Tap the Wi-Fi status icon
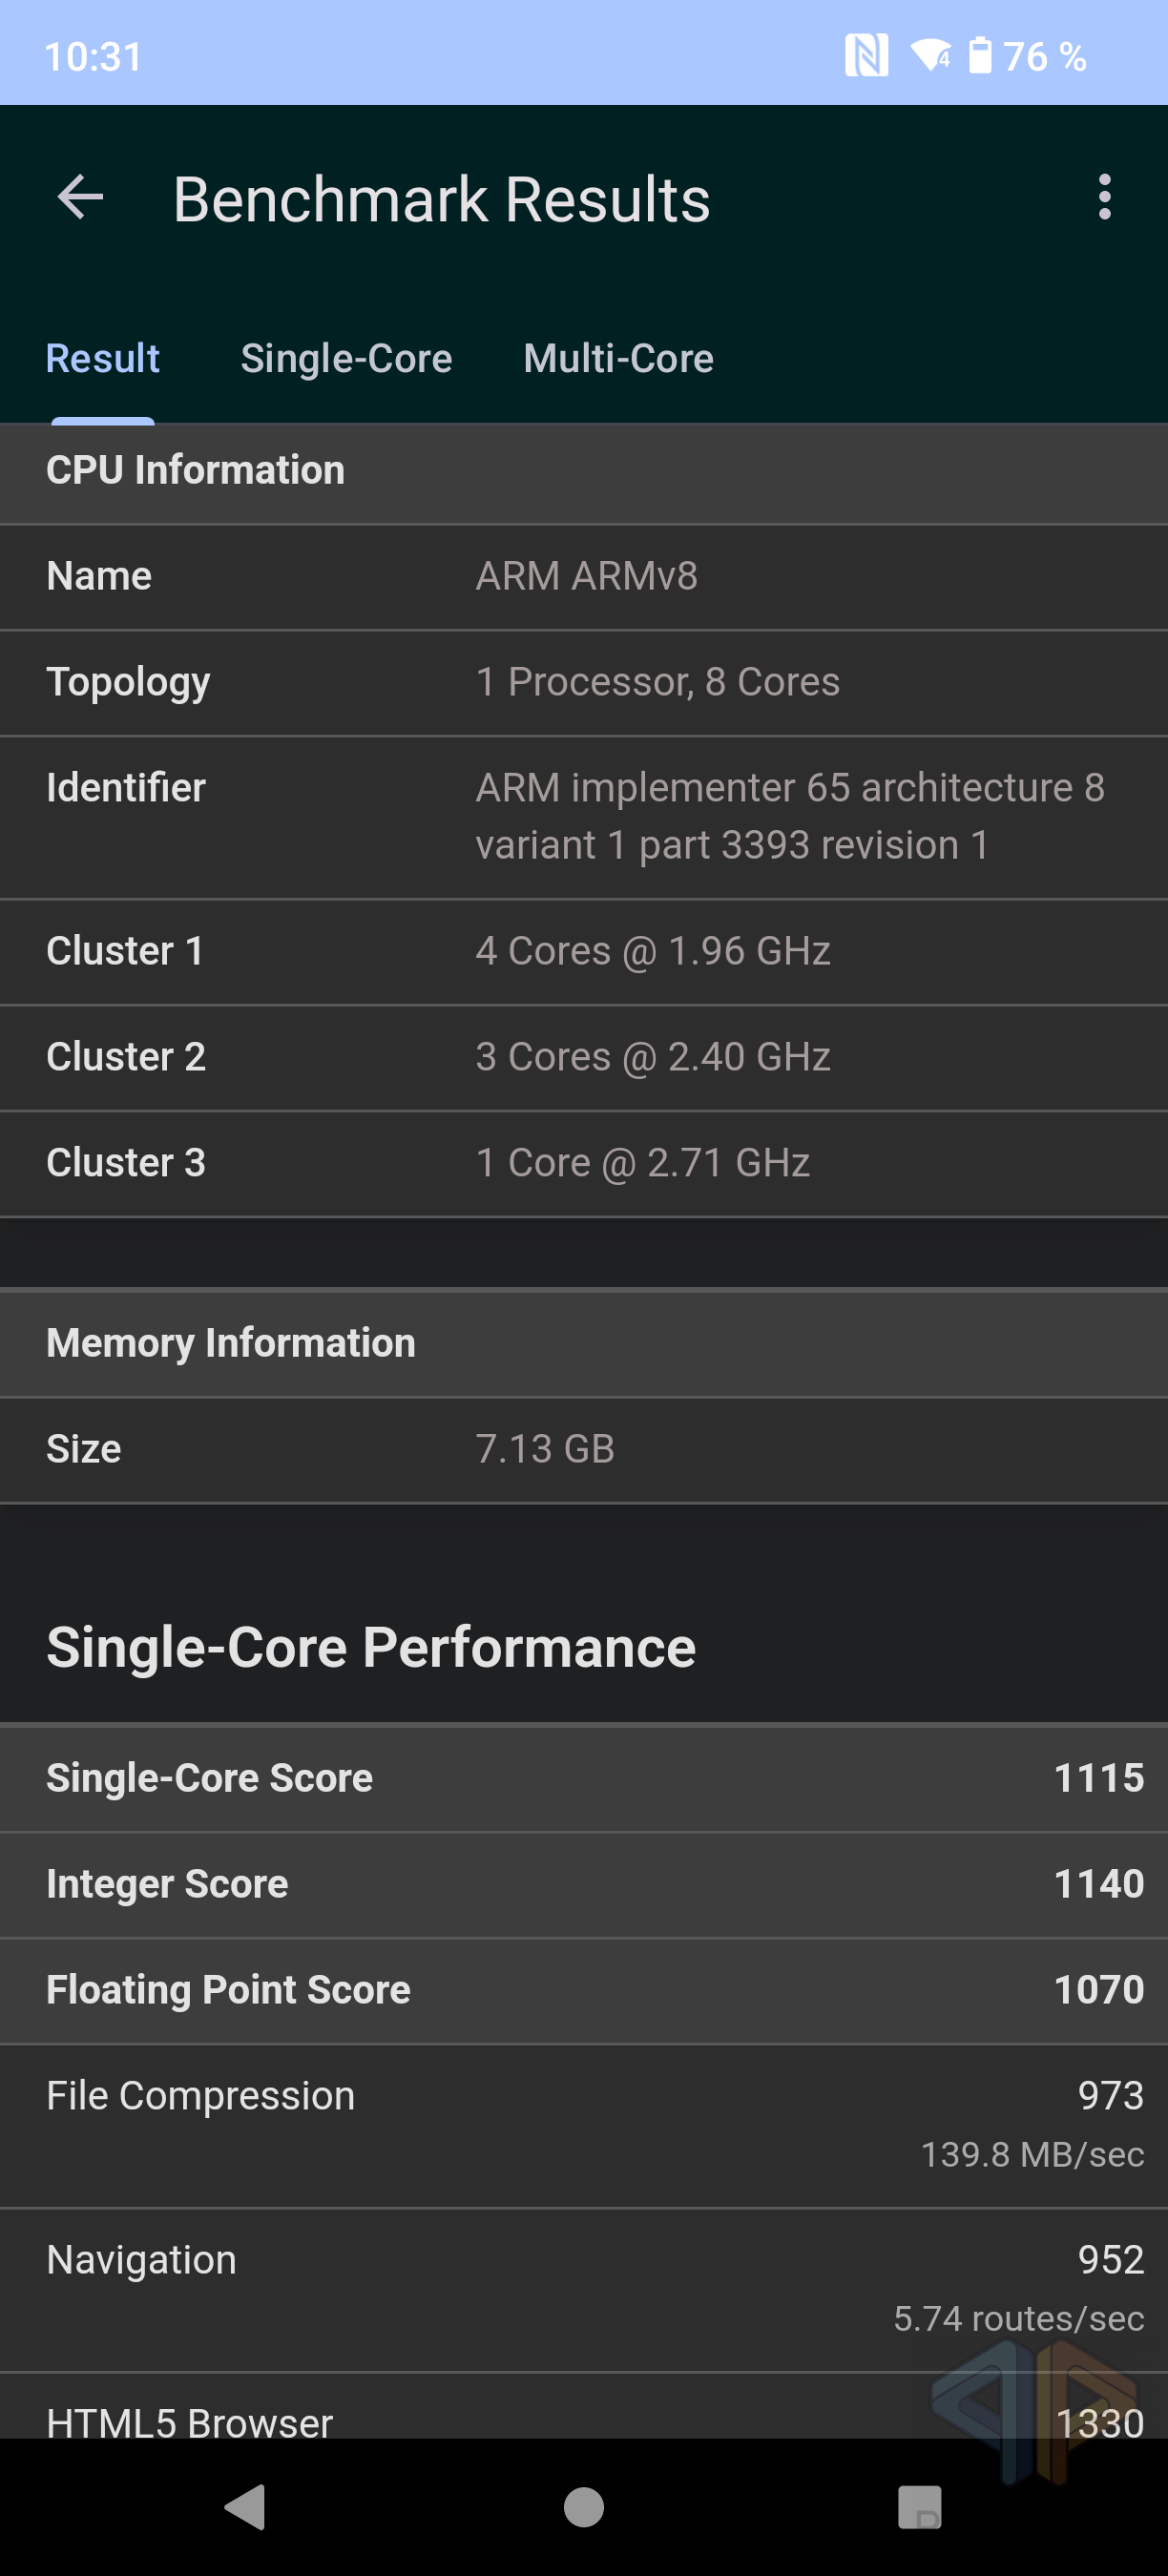Screen dimensions: 1168x2576 pos(930,56)
